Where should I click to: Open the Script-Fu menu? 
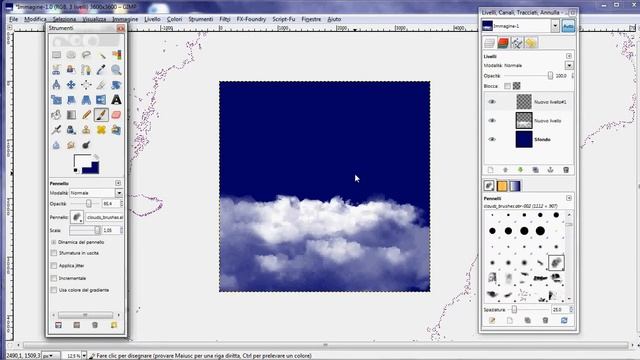[284, 19]
